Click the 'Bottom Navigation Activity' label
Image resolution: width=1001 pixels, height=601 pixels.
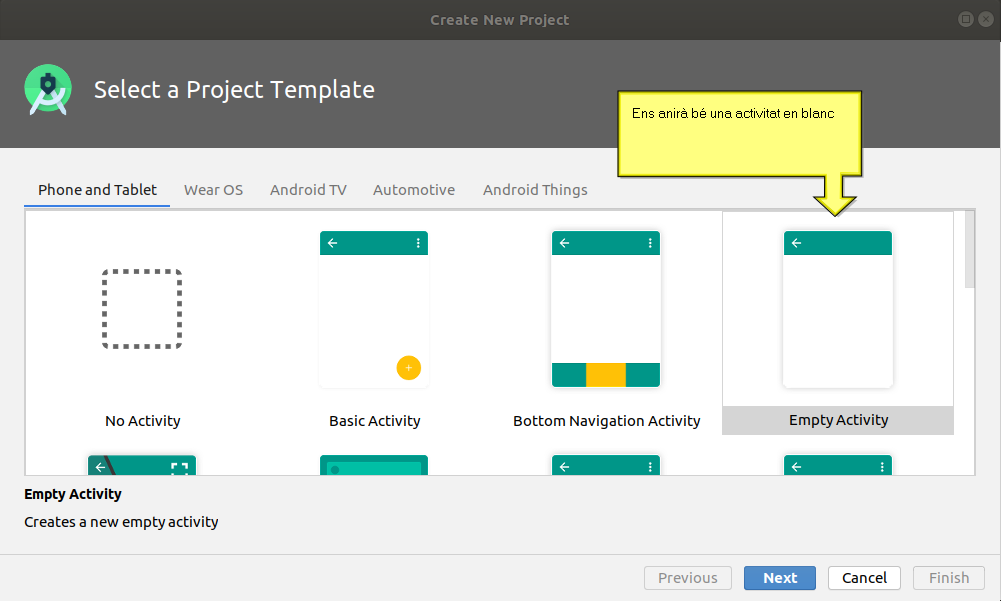click(606, 421)
